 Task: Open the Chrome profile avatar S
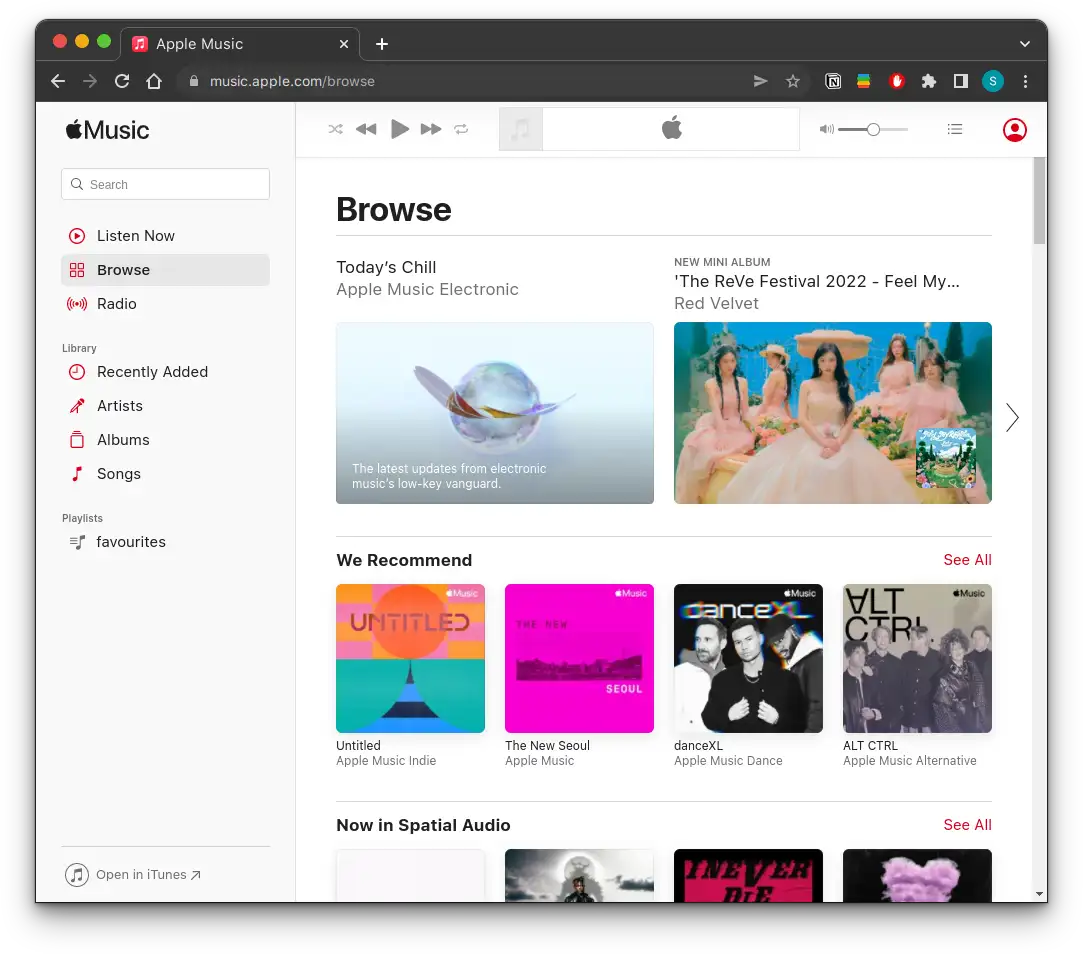point(993,81)
